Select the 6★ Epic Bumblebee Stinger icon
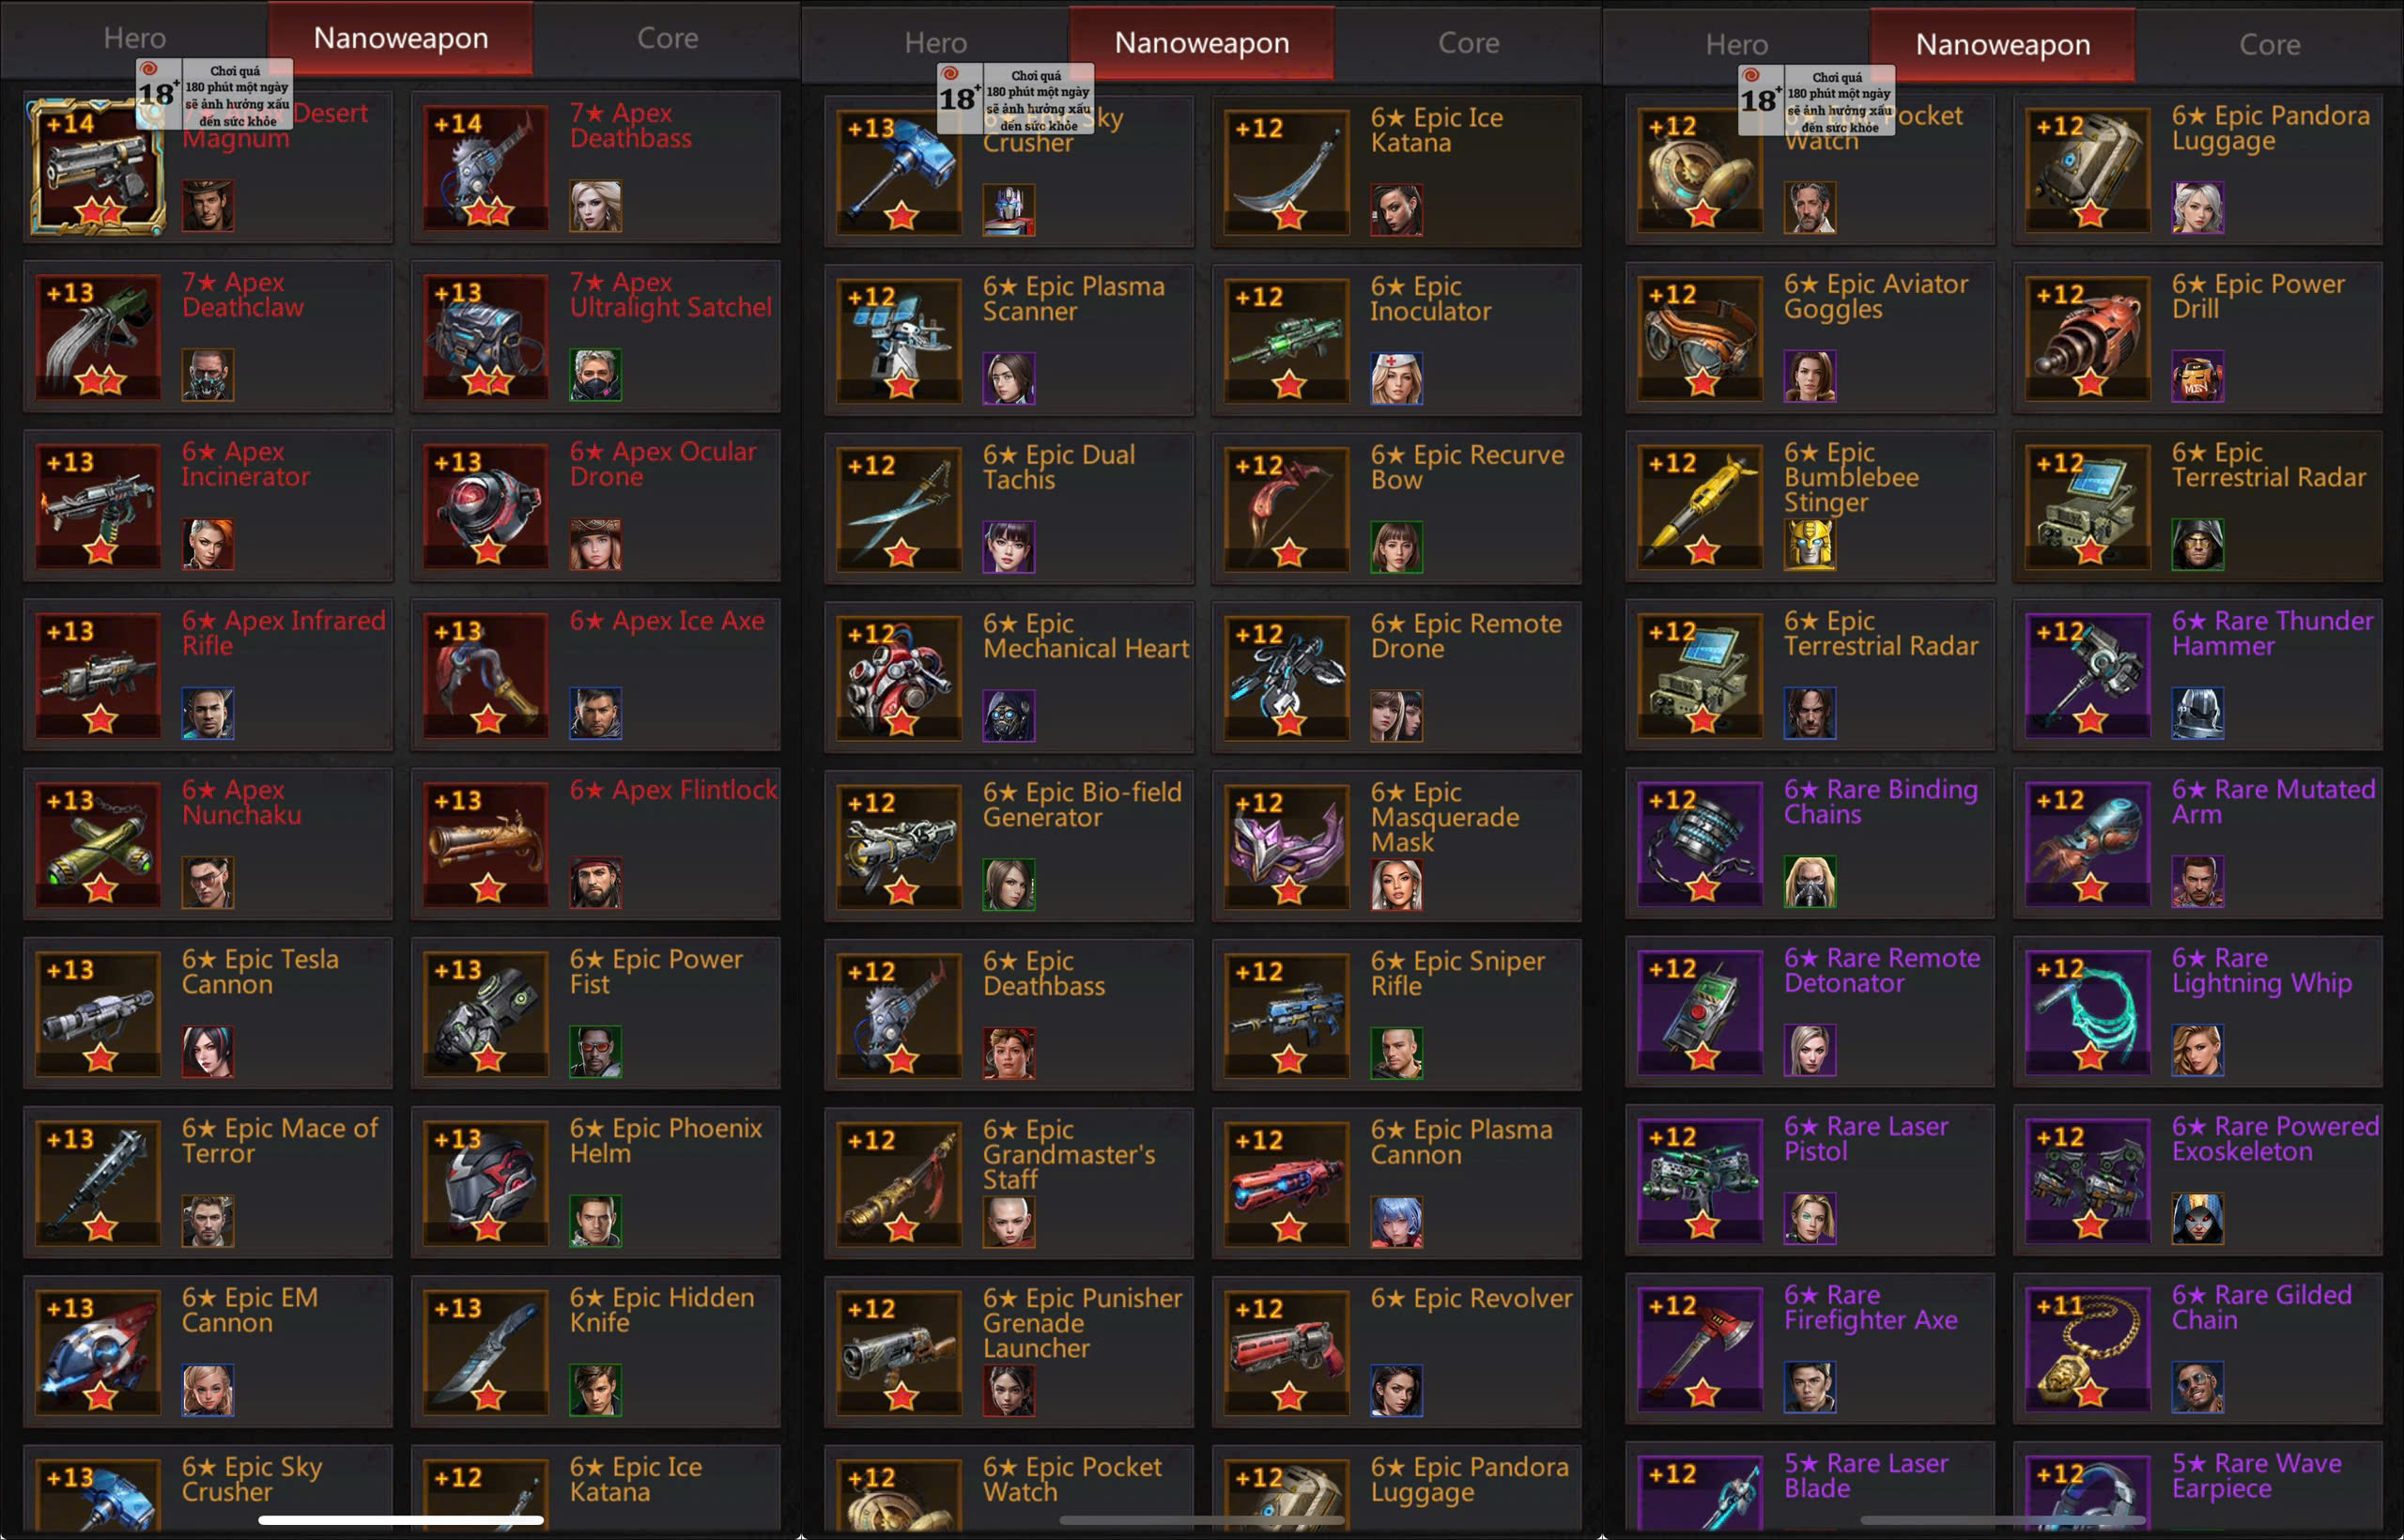 coord(1700,507)
